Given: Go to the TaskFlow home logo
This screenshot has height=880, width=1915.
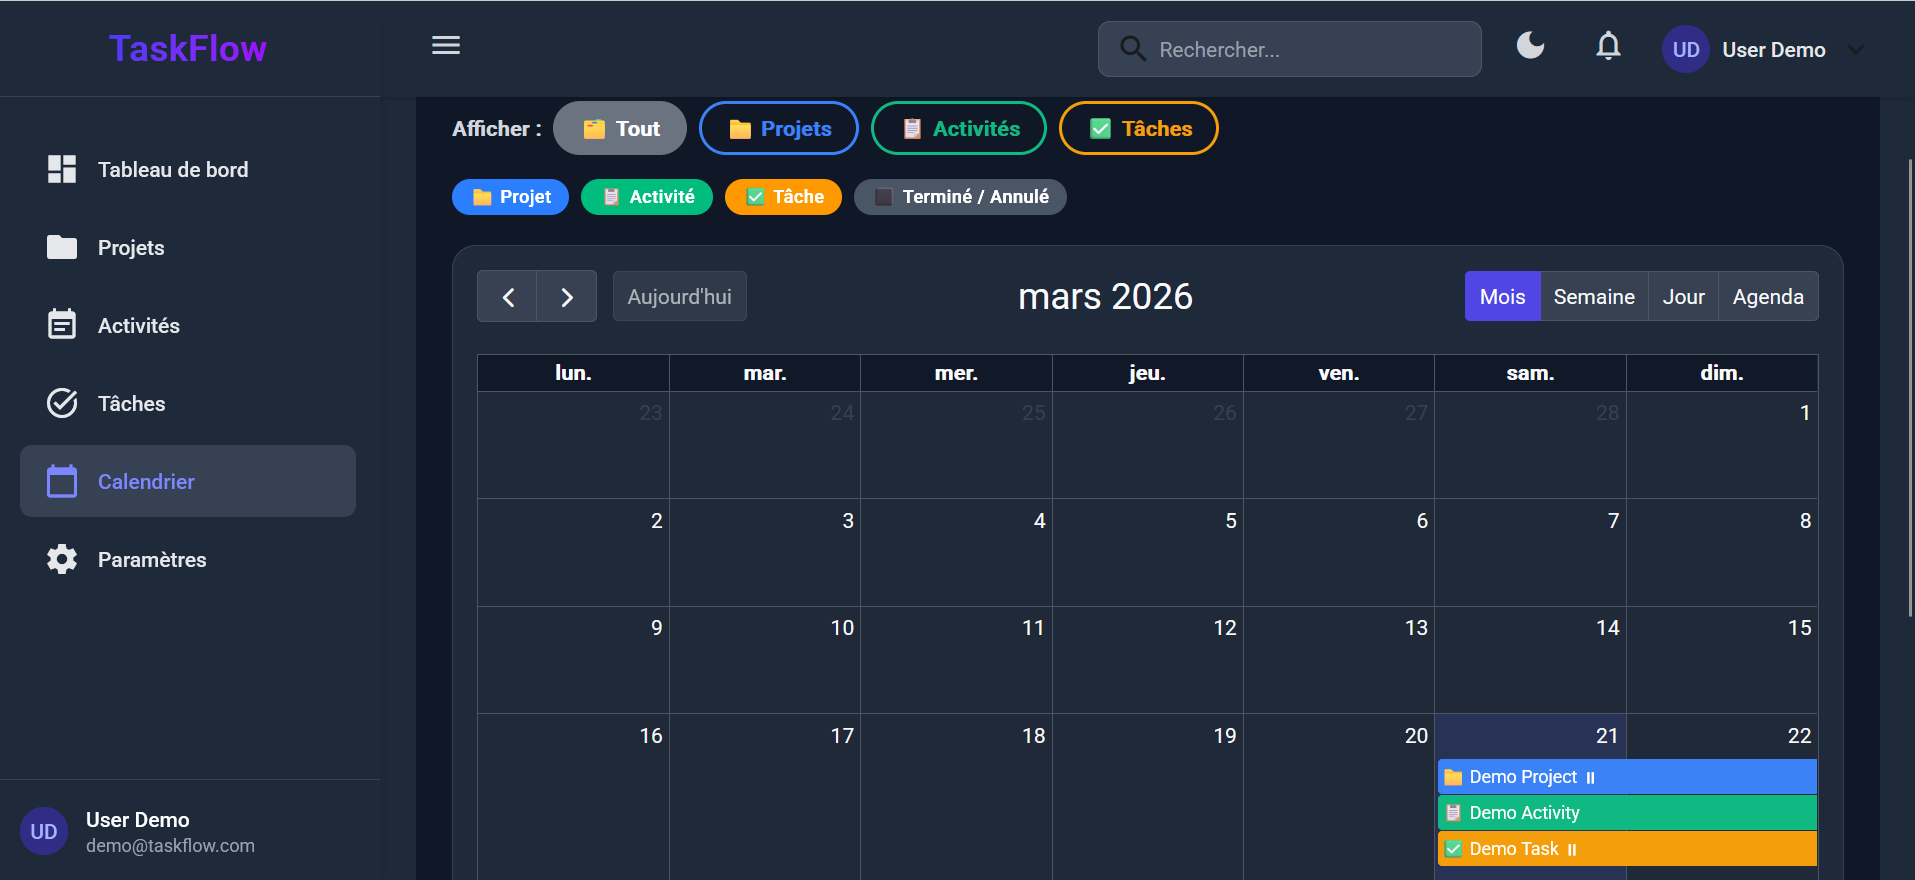Looking at the screenshot, I should point(188,49).
